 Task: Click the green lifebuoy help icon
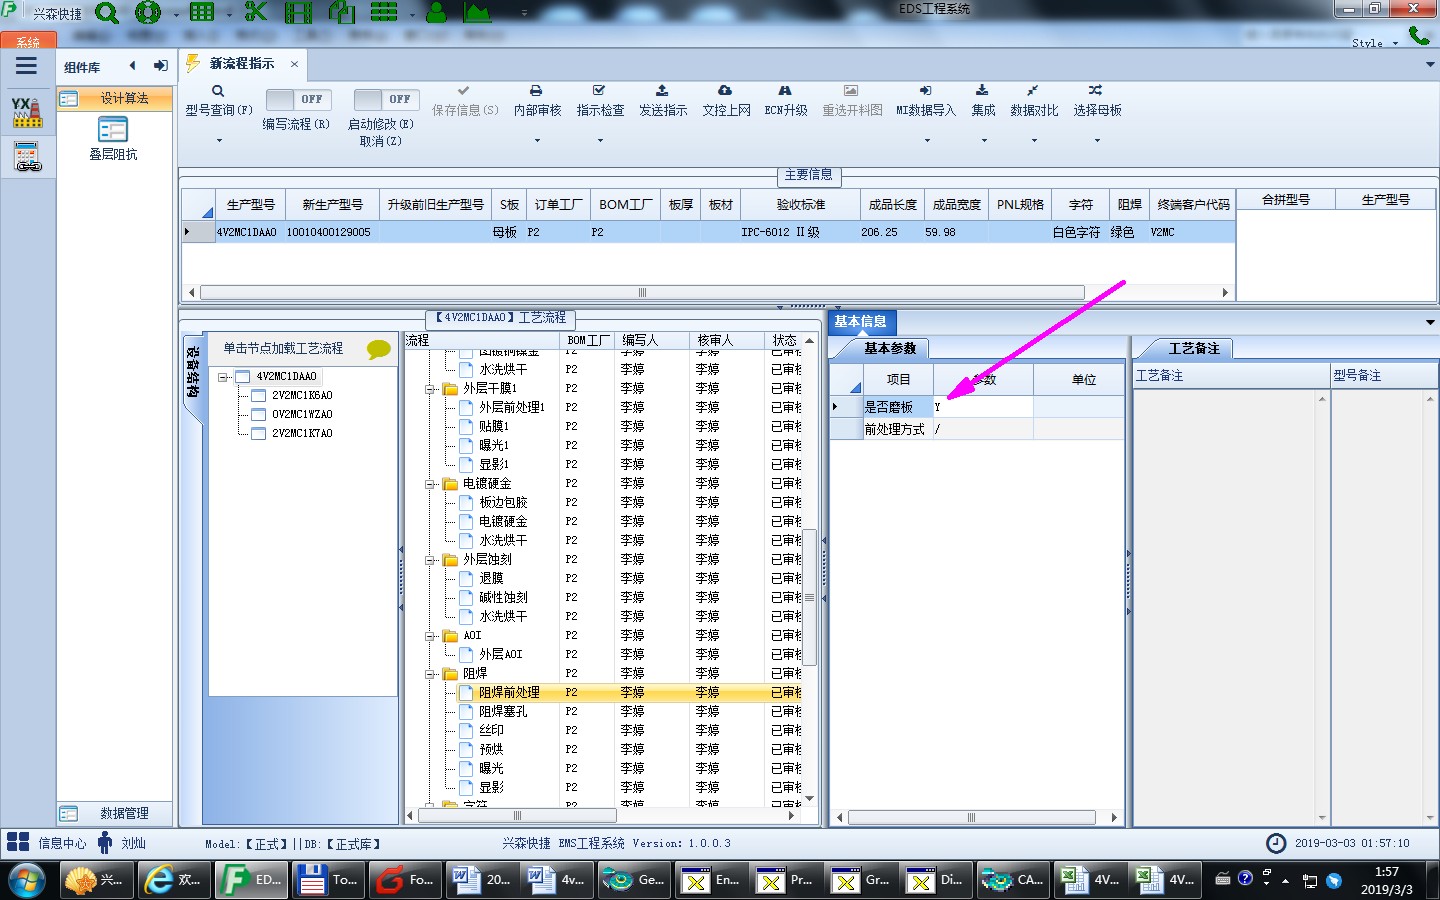click(148, 13)
